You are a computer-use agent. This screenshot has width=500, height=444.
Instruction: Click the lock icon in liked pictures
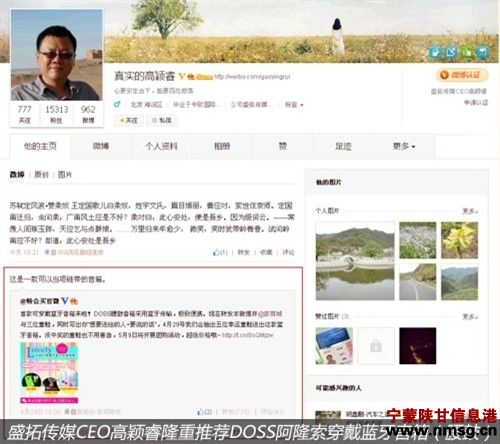point(376,346)
